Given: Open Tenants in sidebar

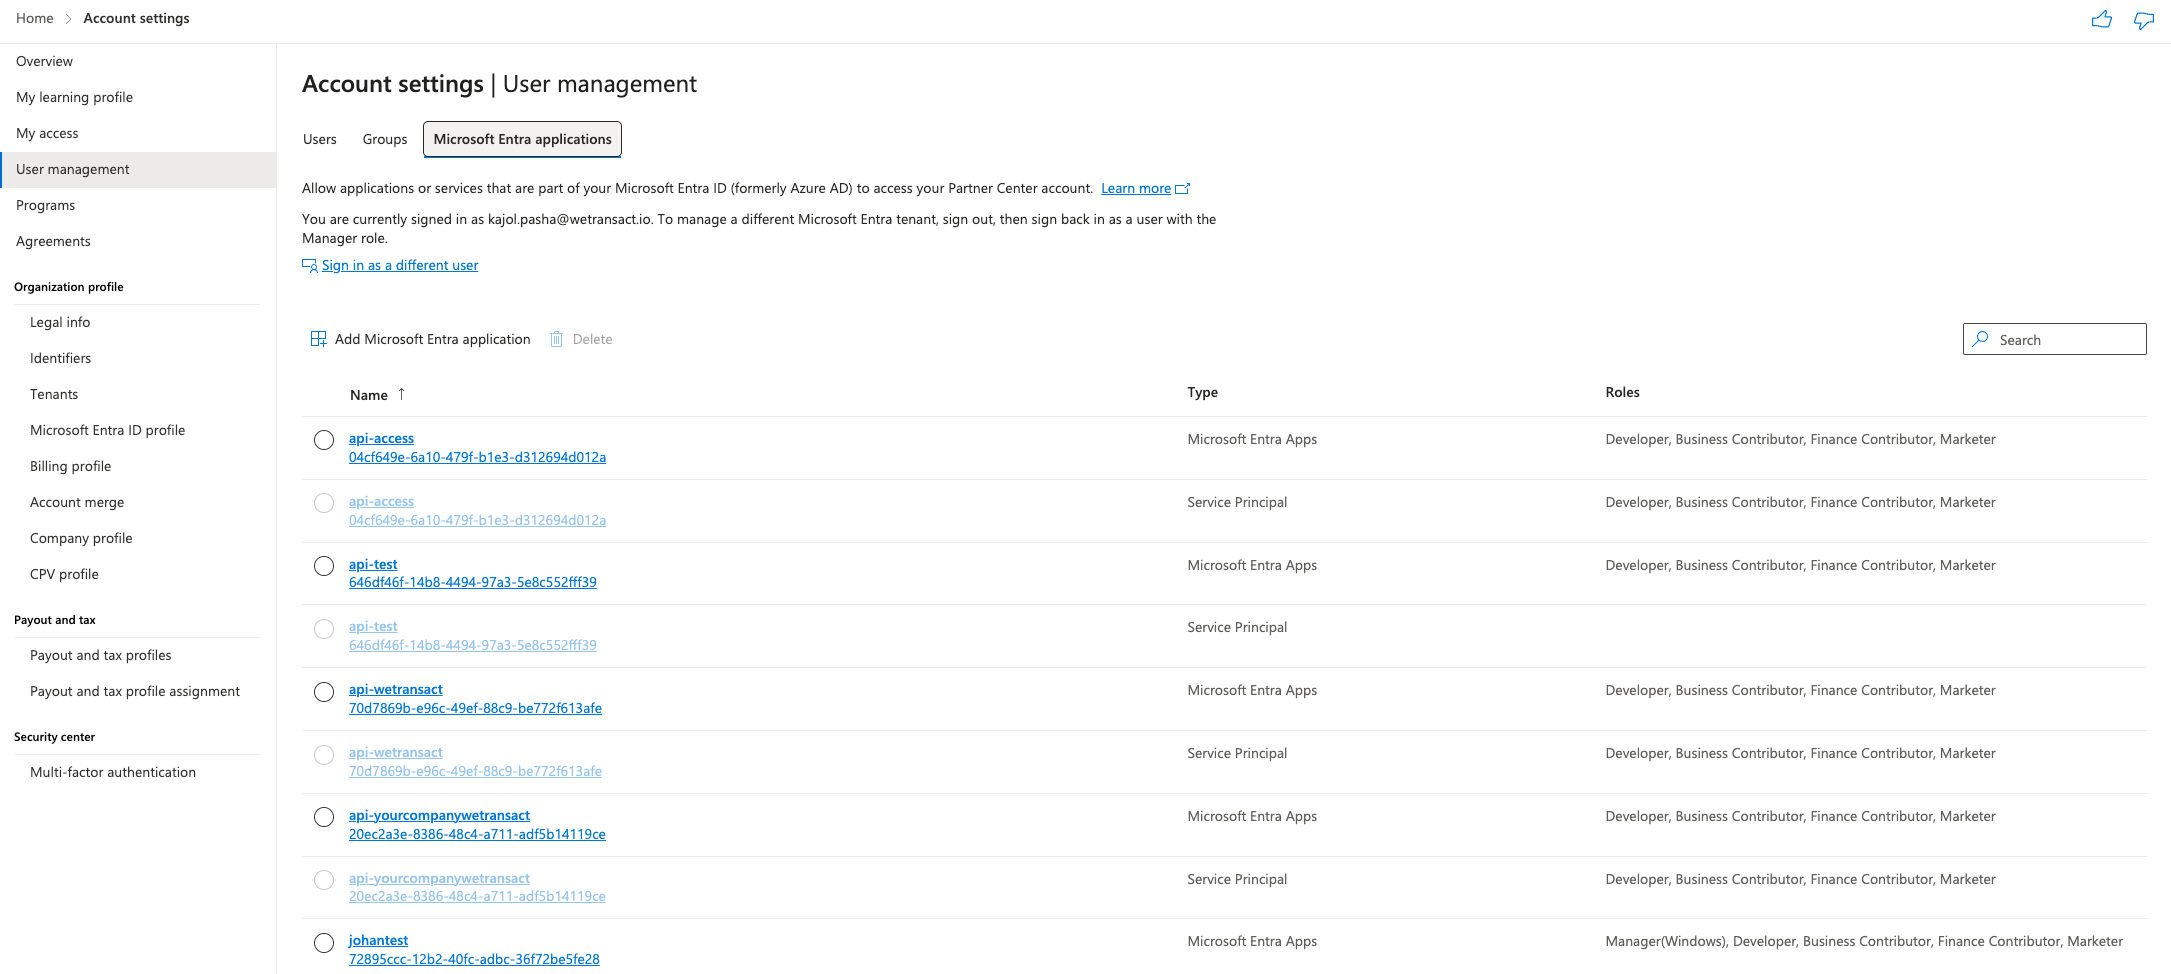Looking at the screenshot, I should [54, 394].
